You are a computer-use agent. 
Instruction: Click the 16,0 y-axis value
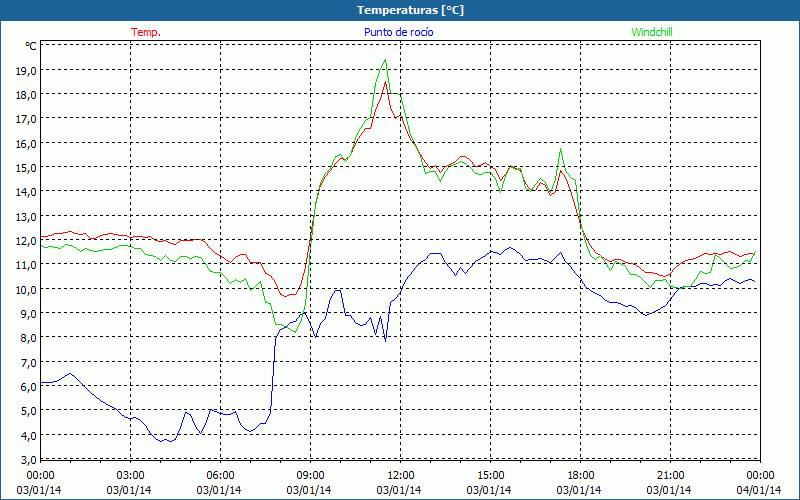click(x=26, y=143)
